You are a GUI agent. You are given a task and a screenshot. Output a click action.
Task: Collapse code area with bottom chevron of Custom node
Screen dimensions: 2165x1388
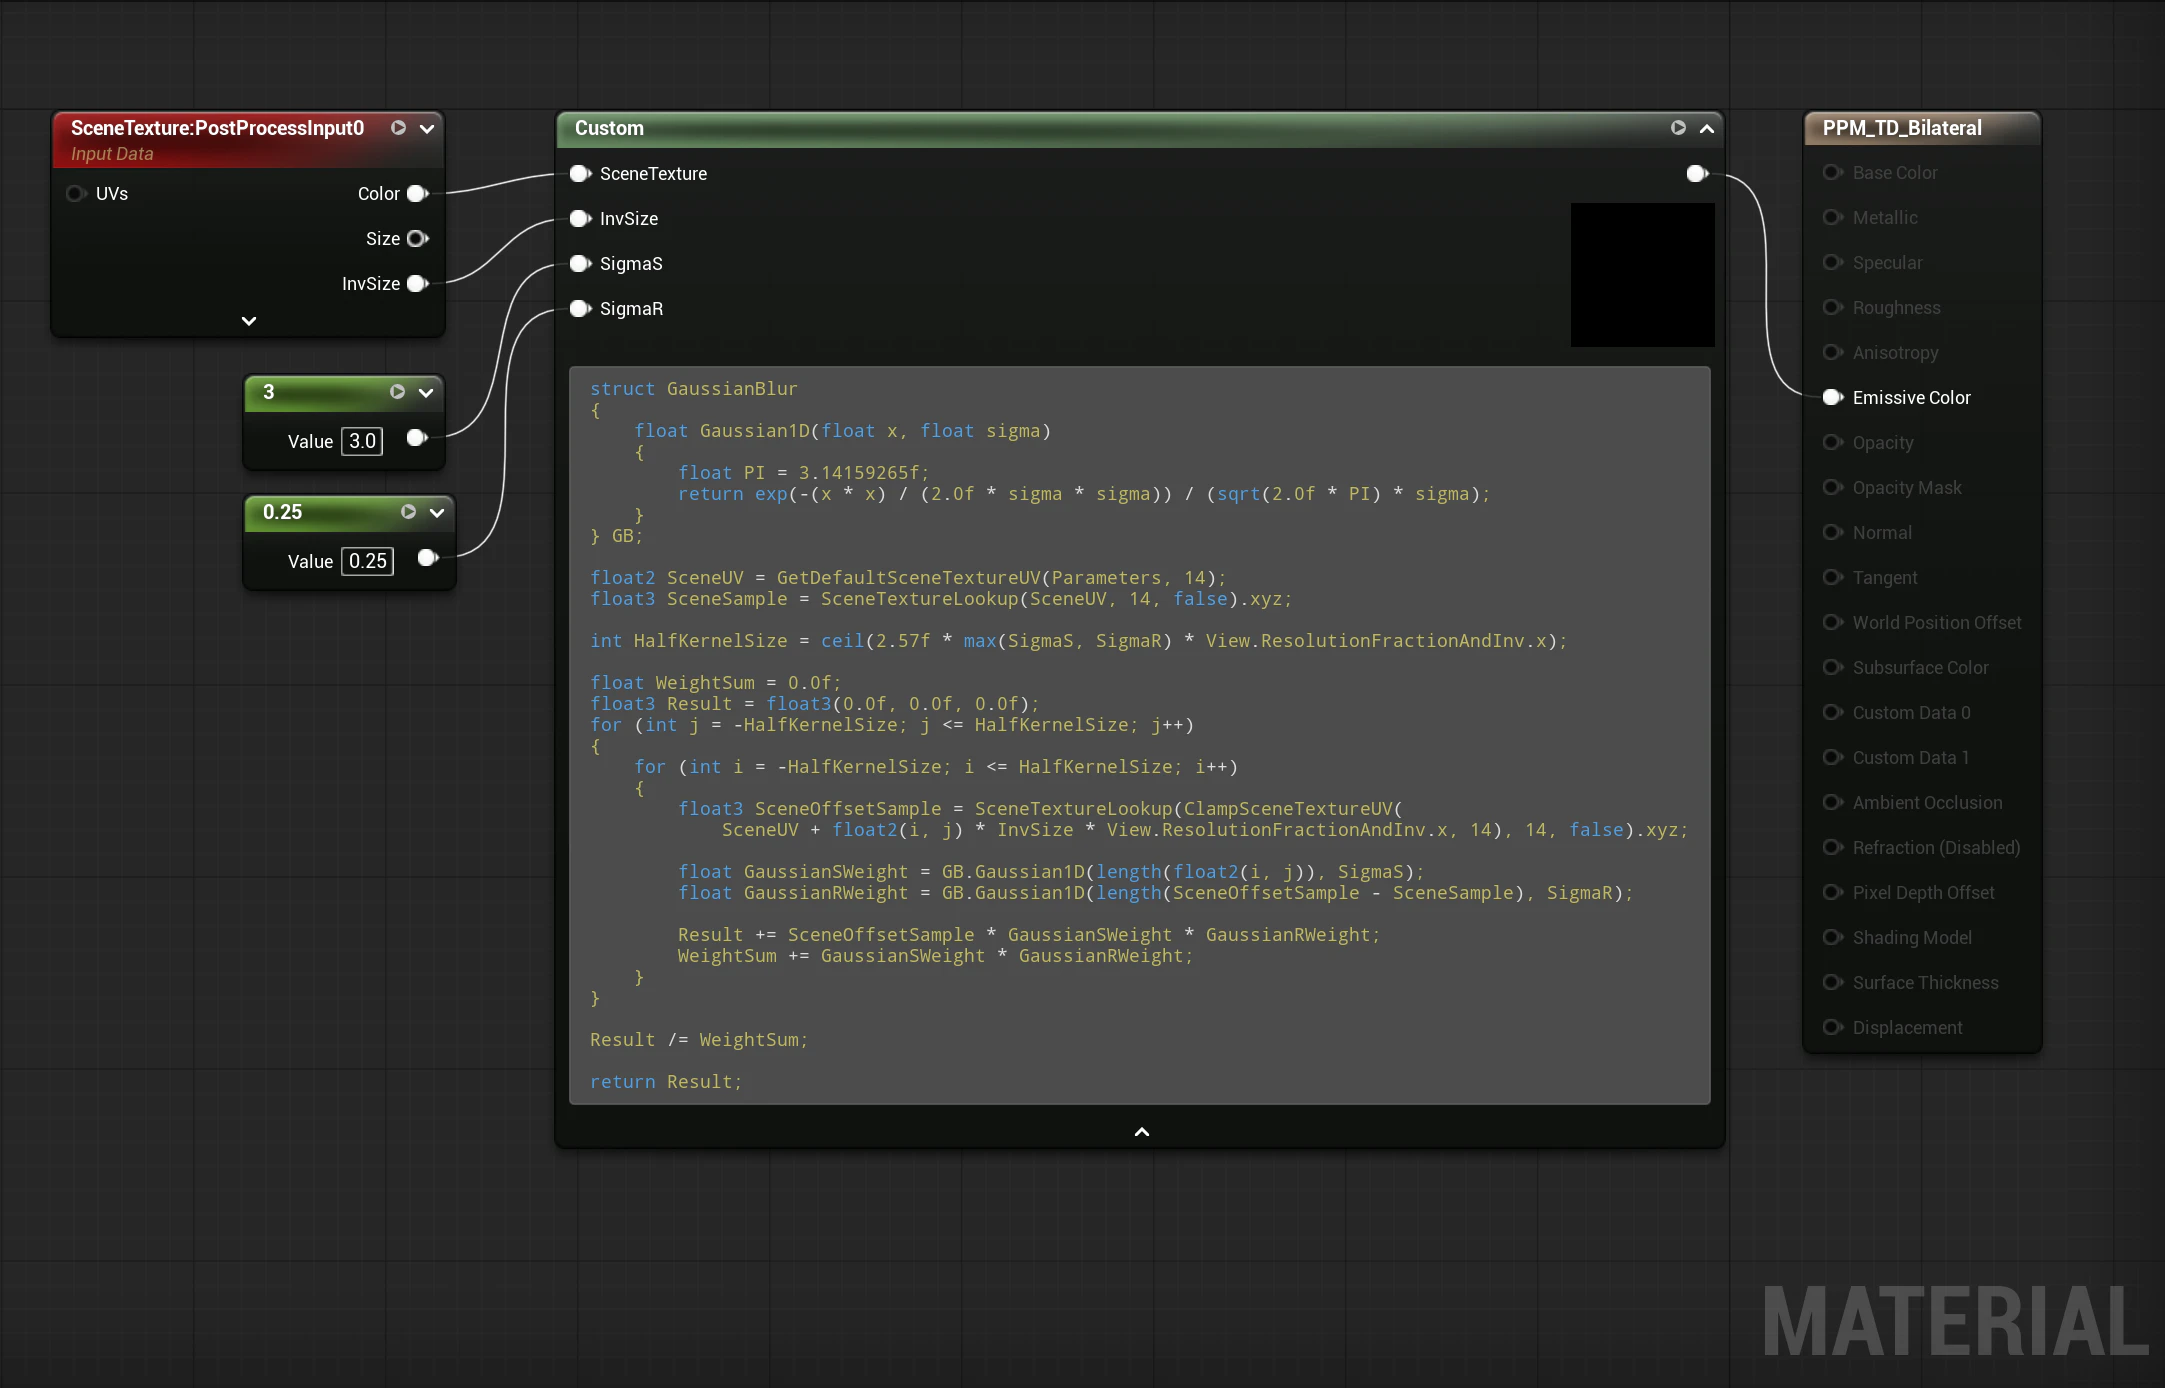click(1141, 1132)
